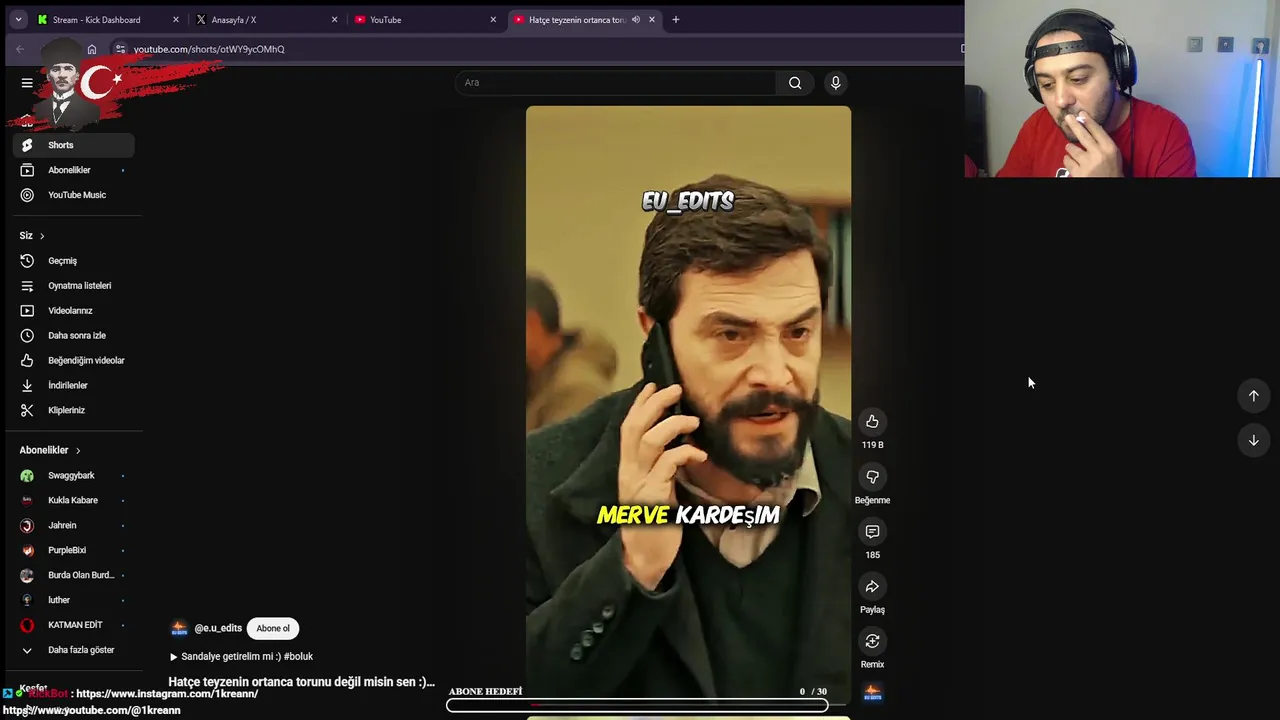
Task: Close the Anasayfa / X tab
Action: tap(334, 20)
